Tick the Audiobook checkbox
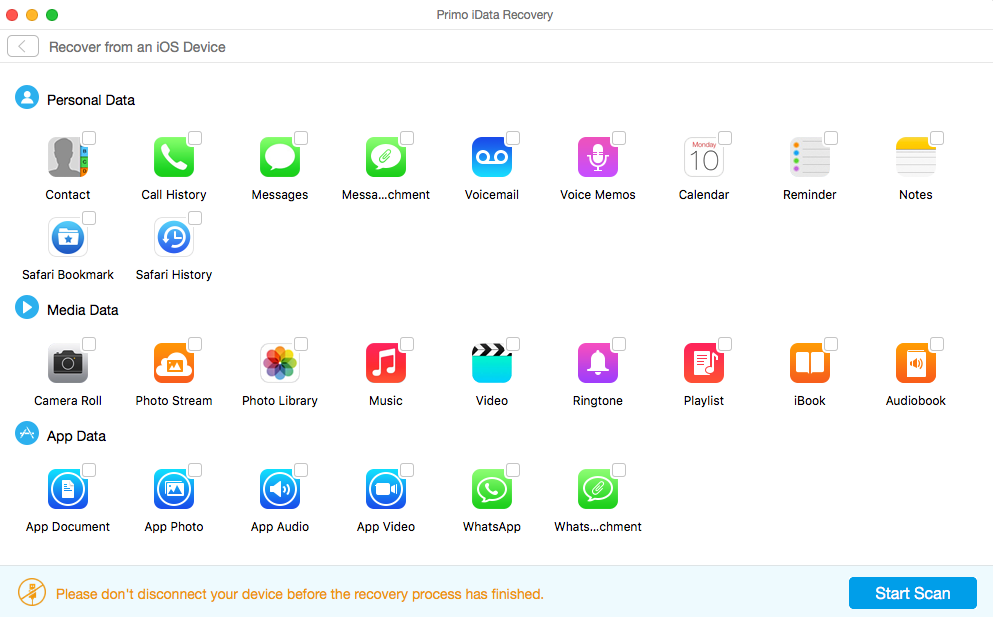 point(937,344)
